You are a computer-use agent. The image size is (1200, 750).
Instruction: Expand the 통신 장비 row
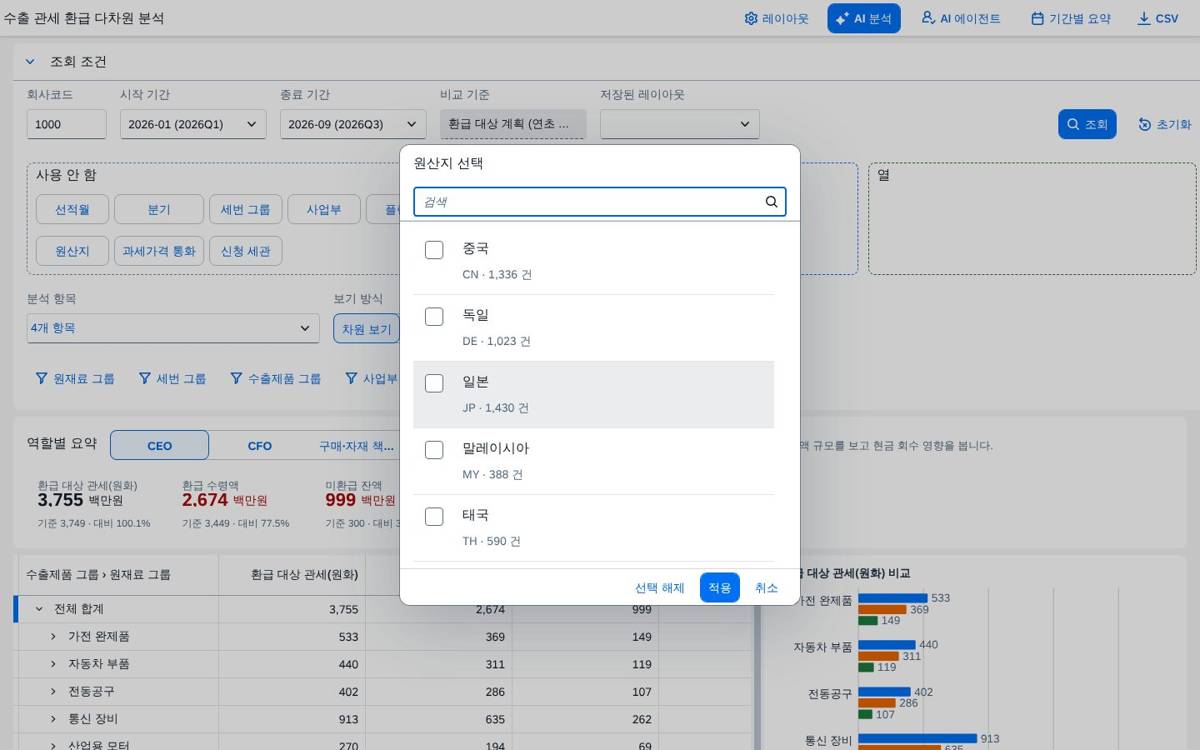click(53, 718)
